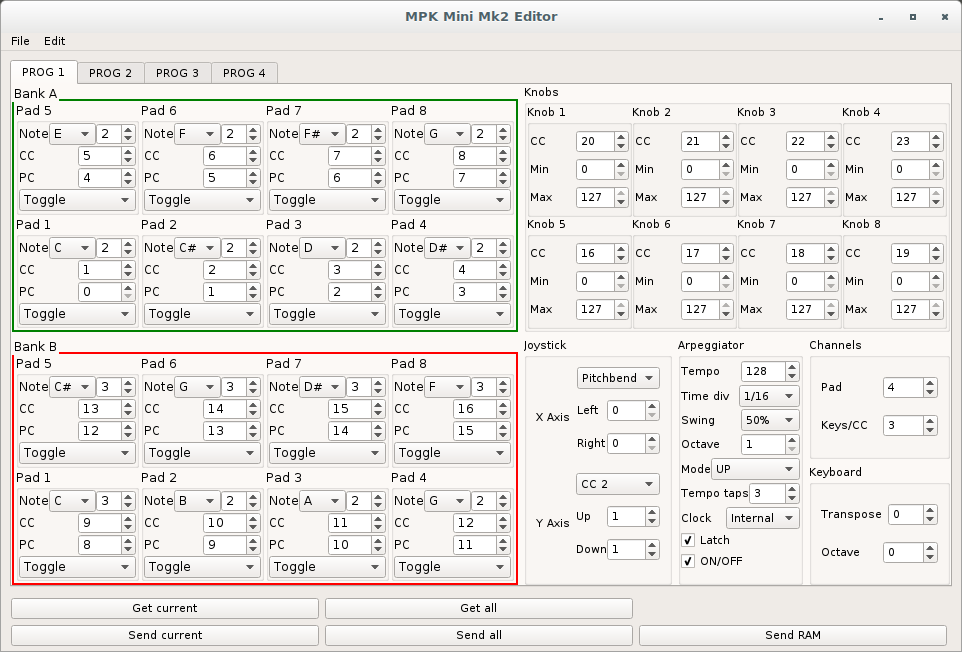Open Bank B Pad 4 Toggle mode dropdown
This screenshot has height=652, width=962.
(x=452, y=567)
